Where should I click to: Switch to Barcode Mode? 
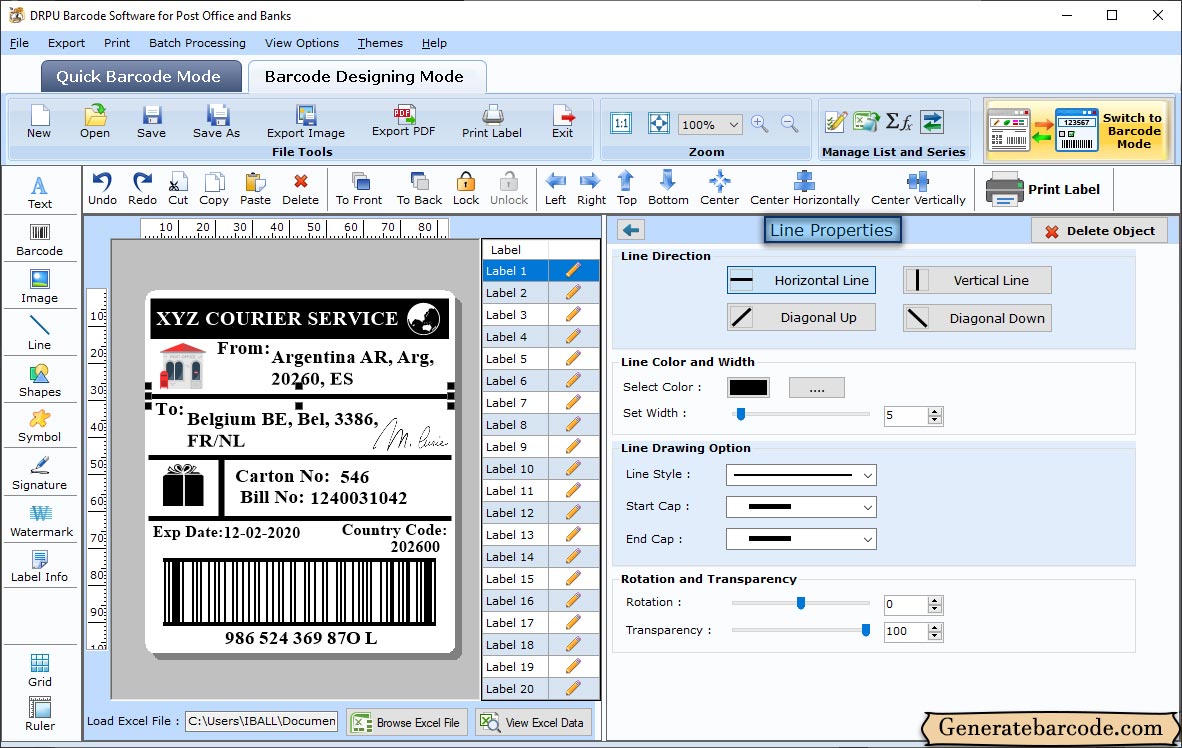pyautogui.click(x=1079, y=130)
